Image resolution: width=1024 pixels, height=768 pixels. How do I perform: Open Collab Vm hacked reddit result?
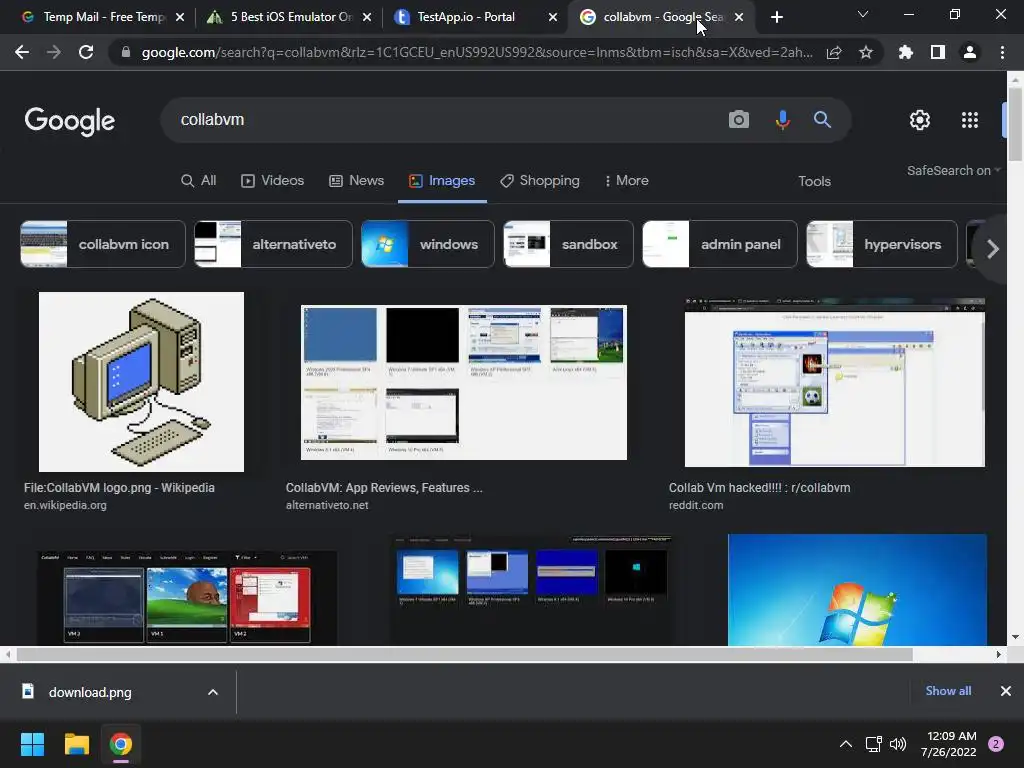(x=760, y=488)
